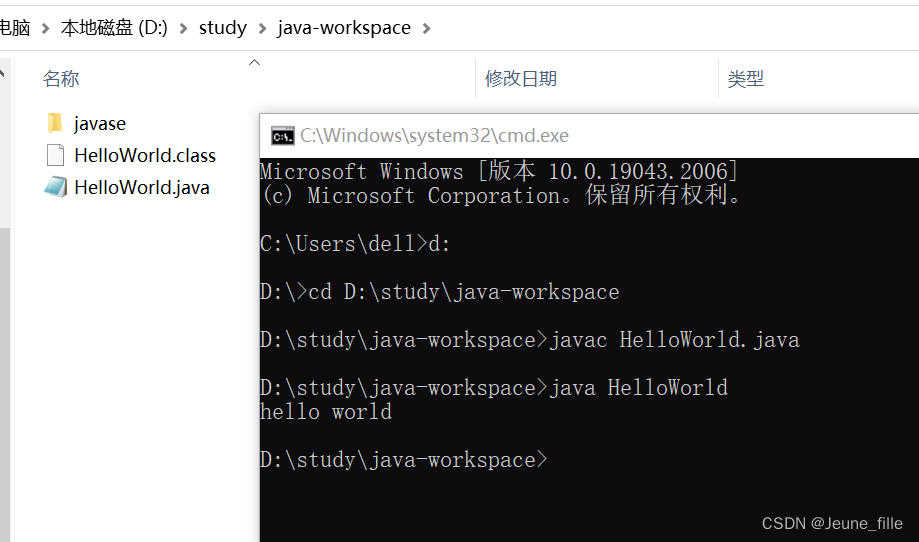Screen dimensions: 919x542
Task: Open javase folder name
Action: 100,124
